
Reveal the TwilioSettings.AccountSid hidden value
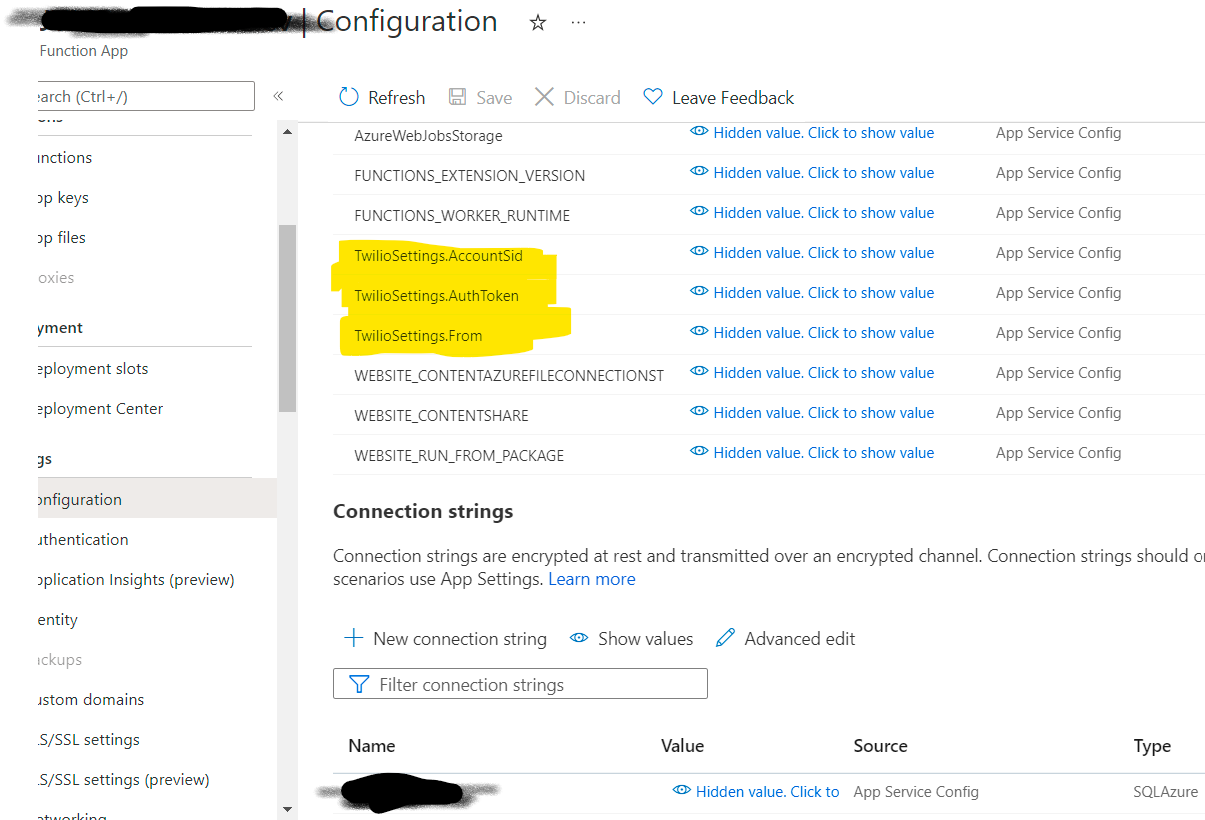pos(812,253)
